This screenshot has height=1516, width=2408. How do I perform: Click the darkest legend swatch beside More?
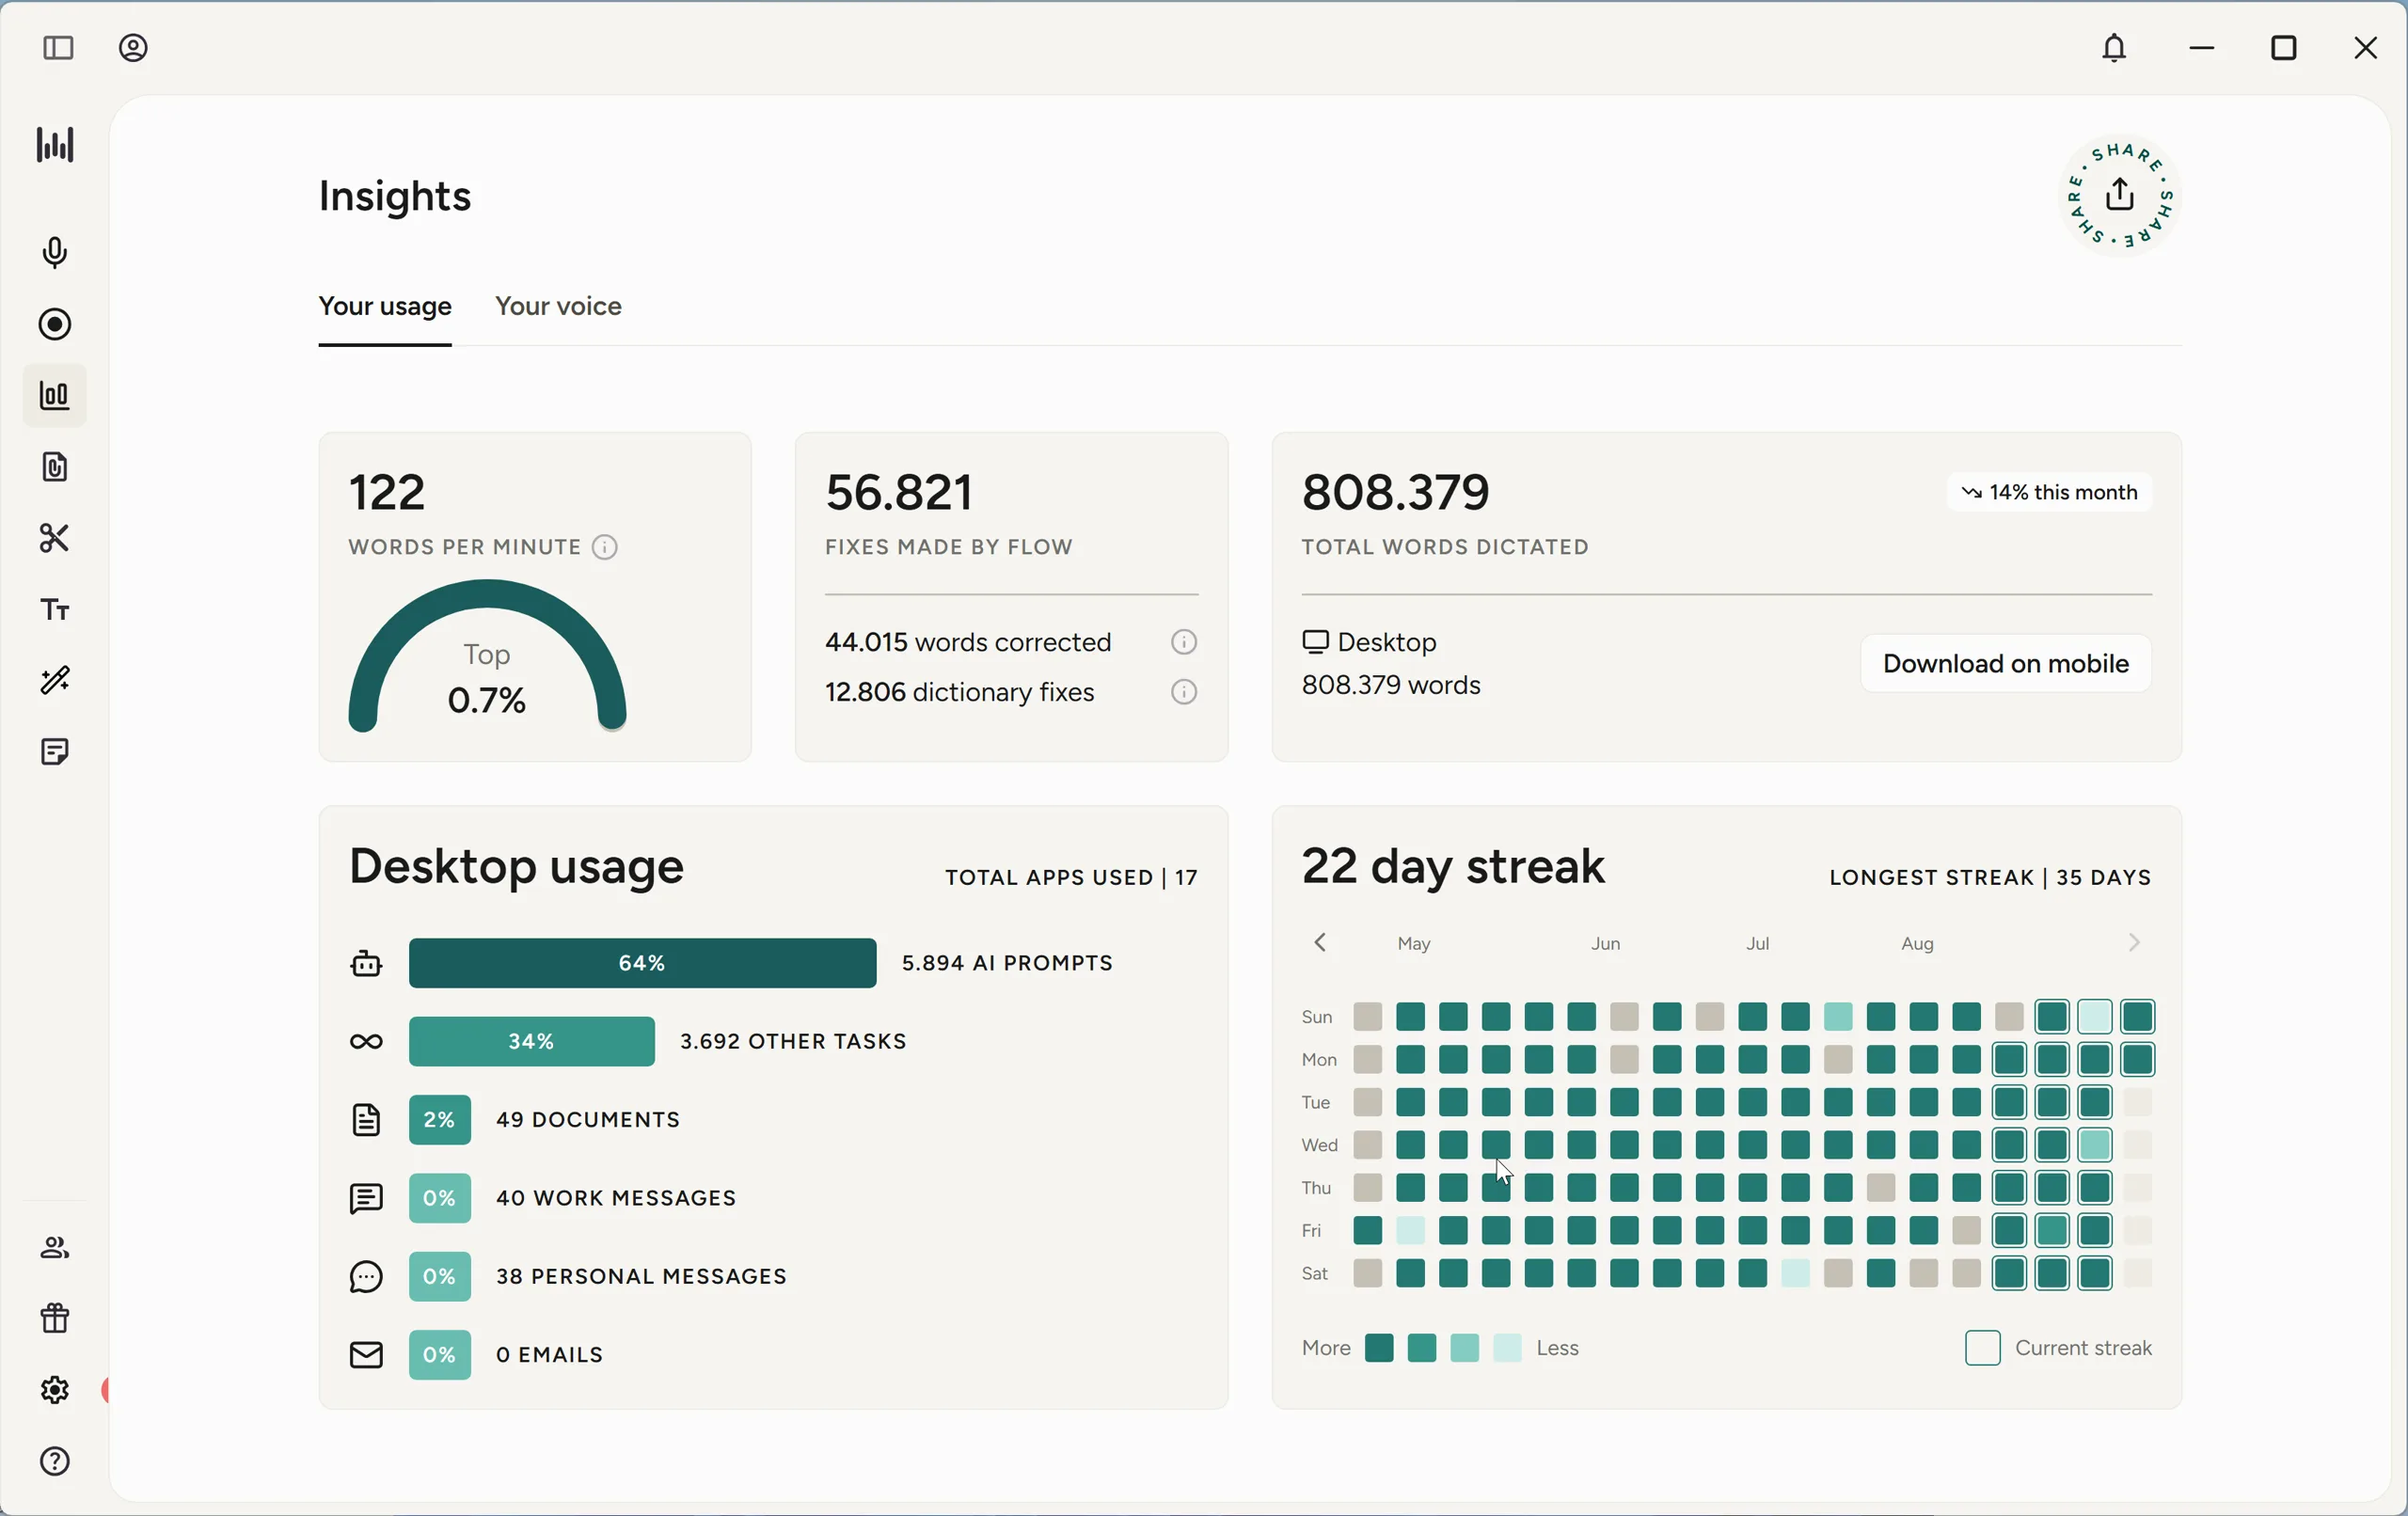pyautogui.click(x=1379, y=1348)
